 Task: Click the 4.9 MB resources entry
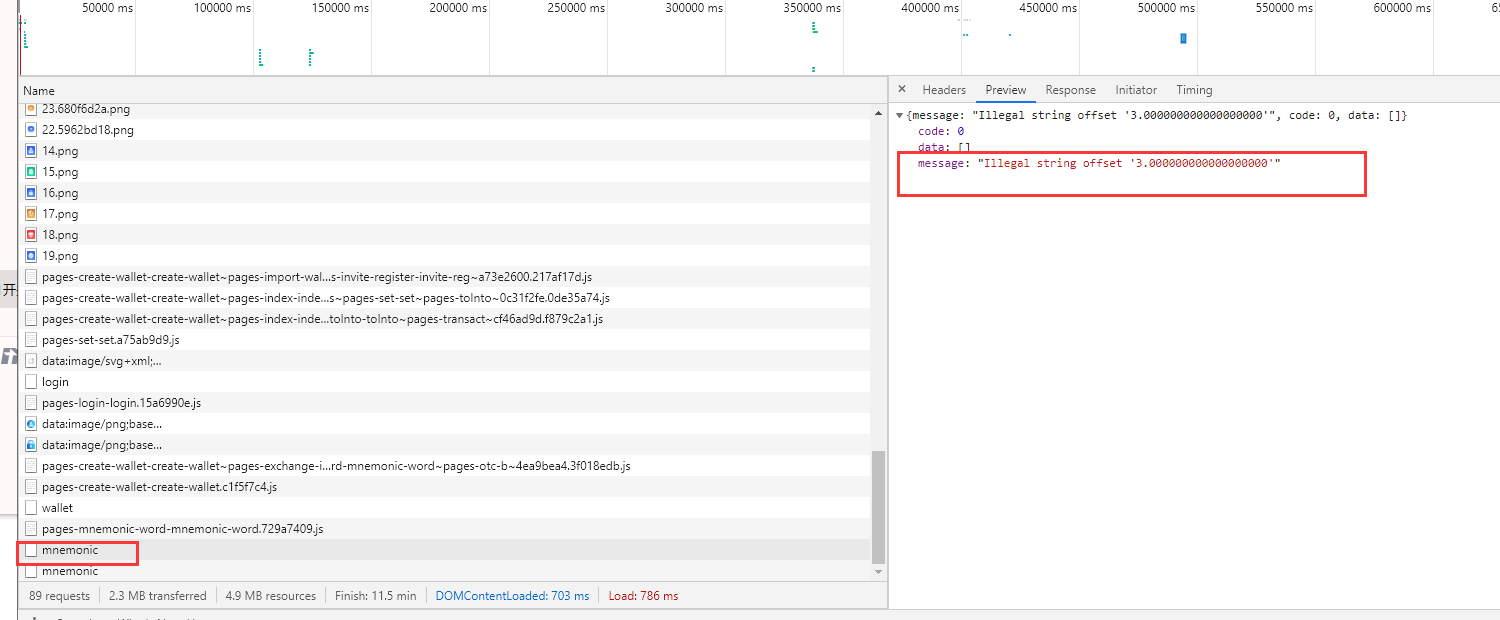click(270, 596)
